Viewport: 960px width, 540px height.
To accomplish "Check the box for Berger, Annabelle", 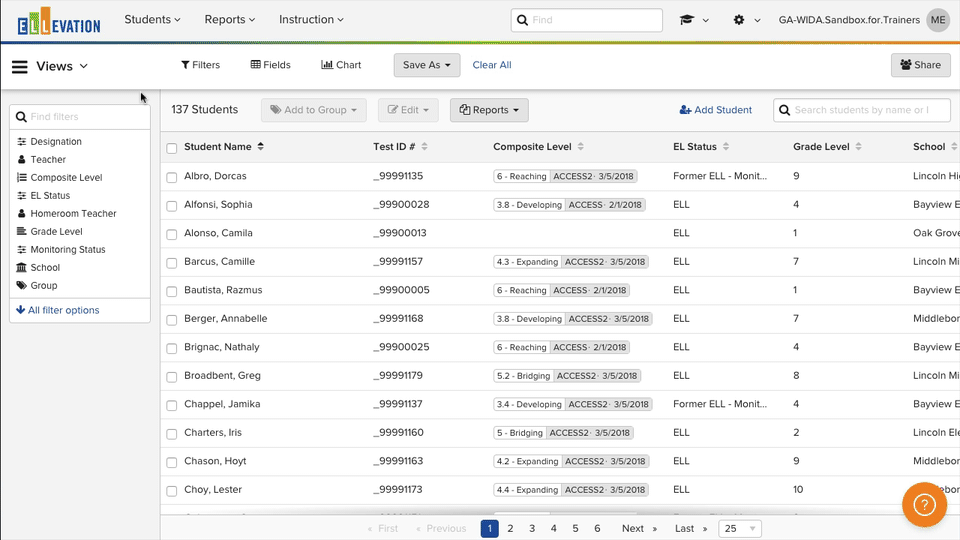I will click(x=171, y=320).
